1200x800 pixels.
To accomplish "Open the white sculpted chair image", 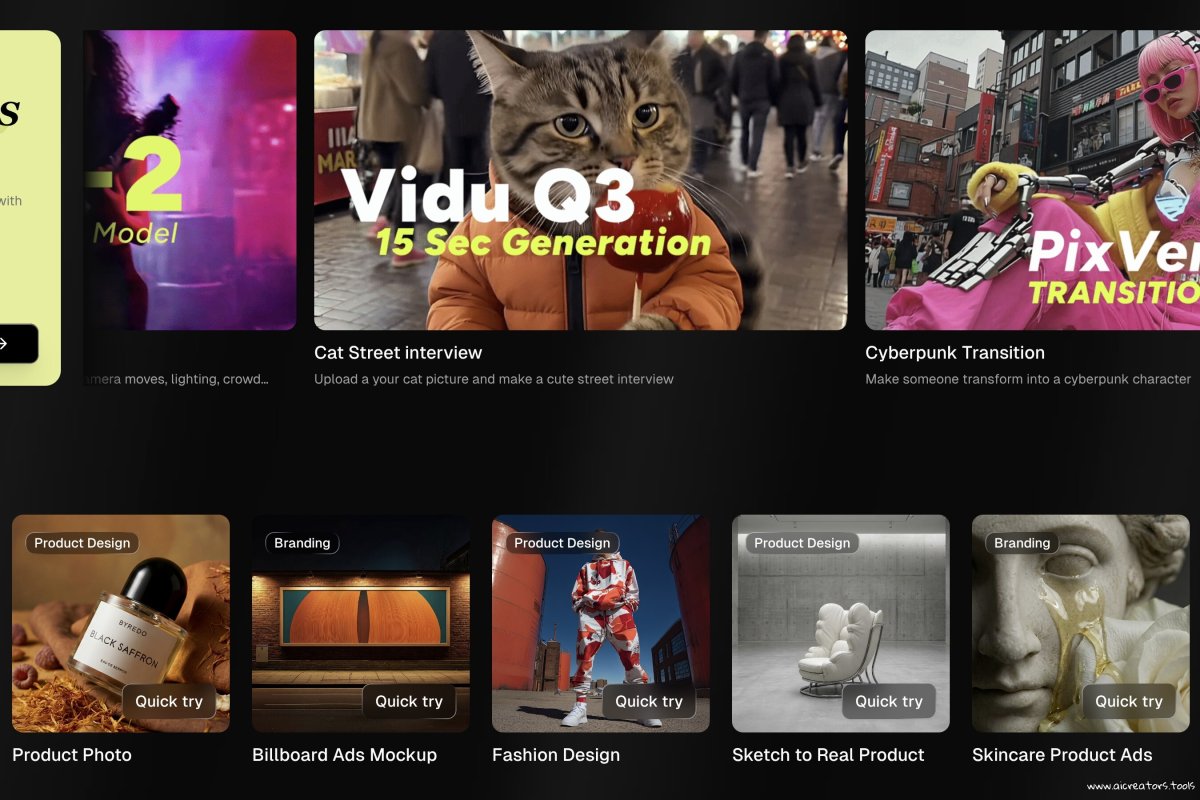I will point(841,623).
